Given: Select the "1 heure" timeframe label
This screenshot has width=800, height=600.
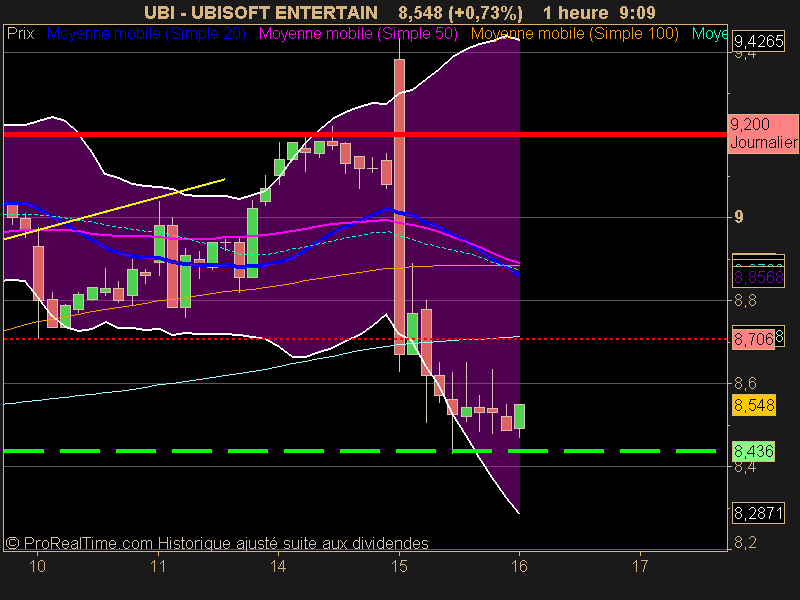Looking at the screenshot, I should click(576, 12).
